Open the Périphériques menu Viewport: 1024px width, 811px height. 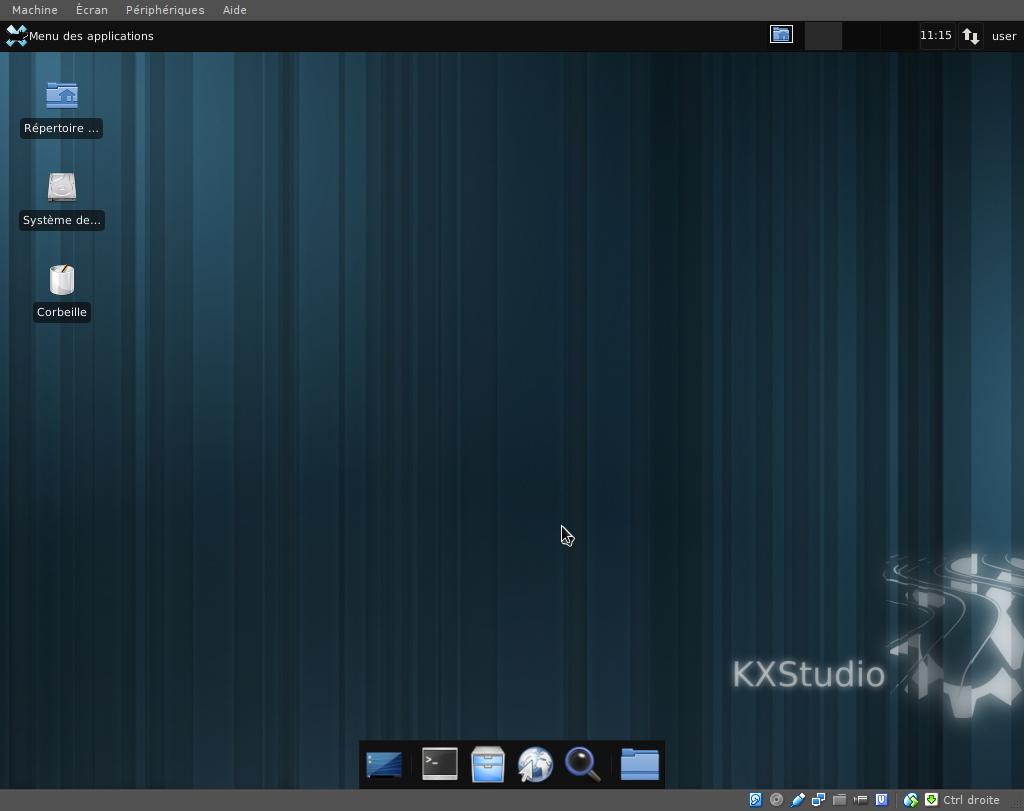pos(165,10)
